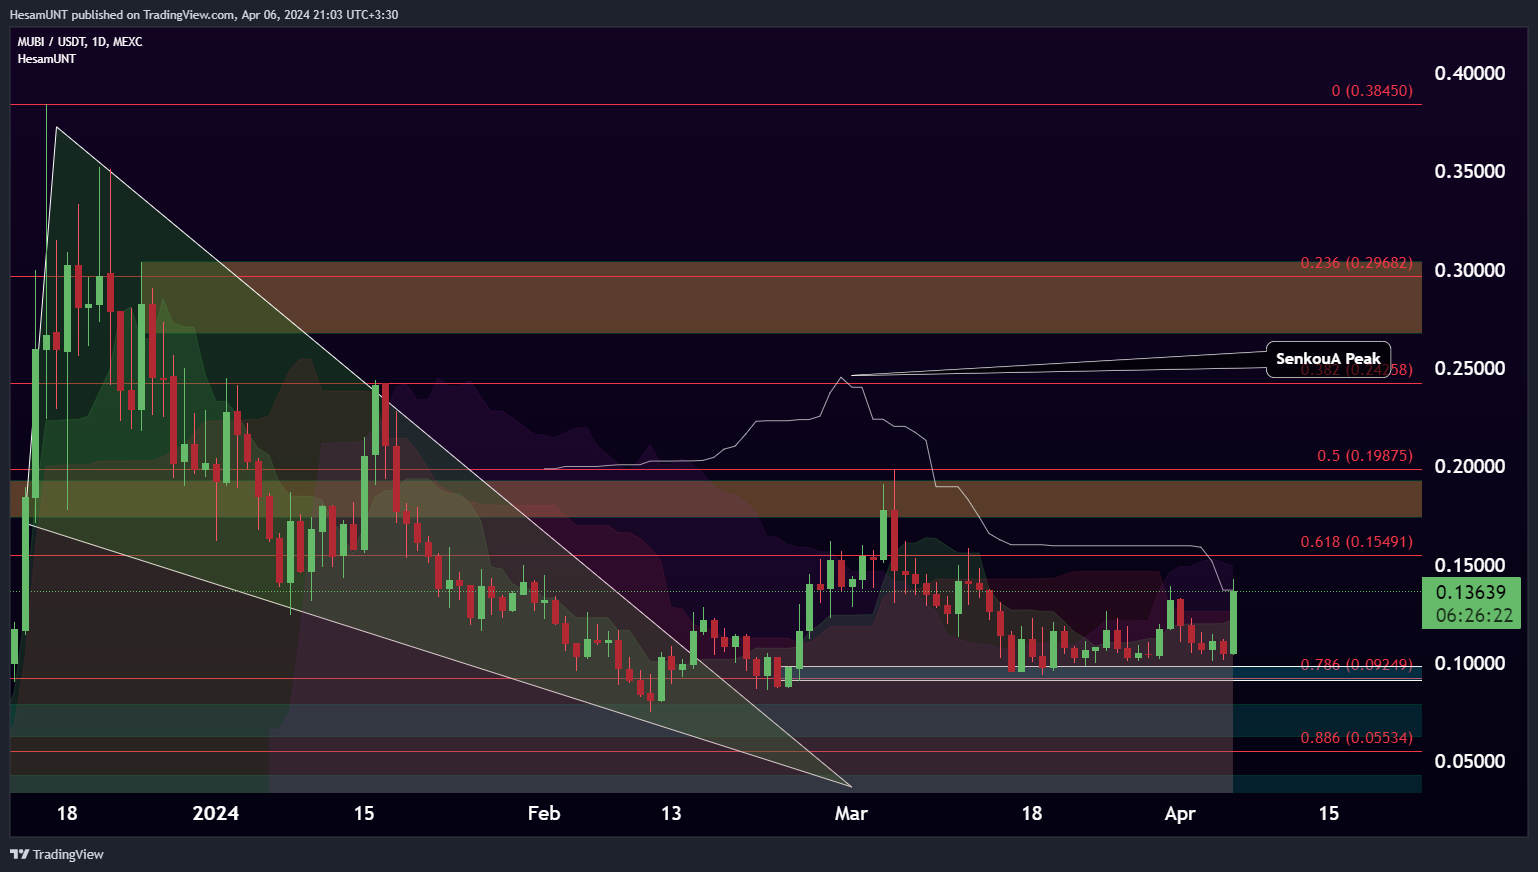Click the 'Apr' date axis label

[1180, 813]
